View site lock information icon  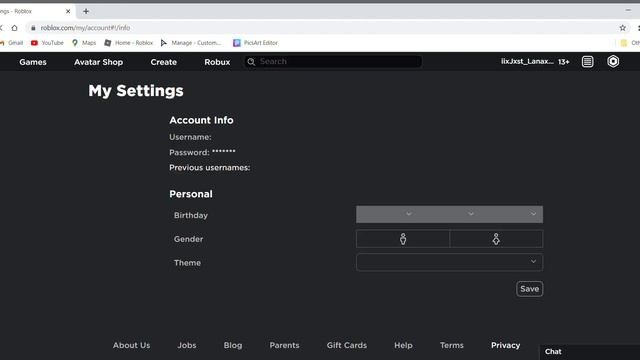[x=33, y=28]
